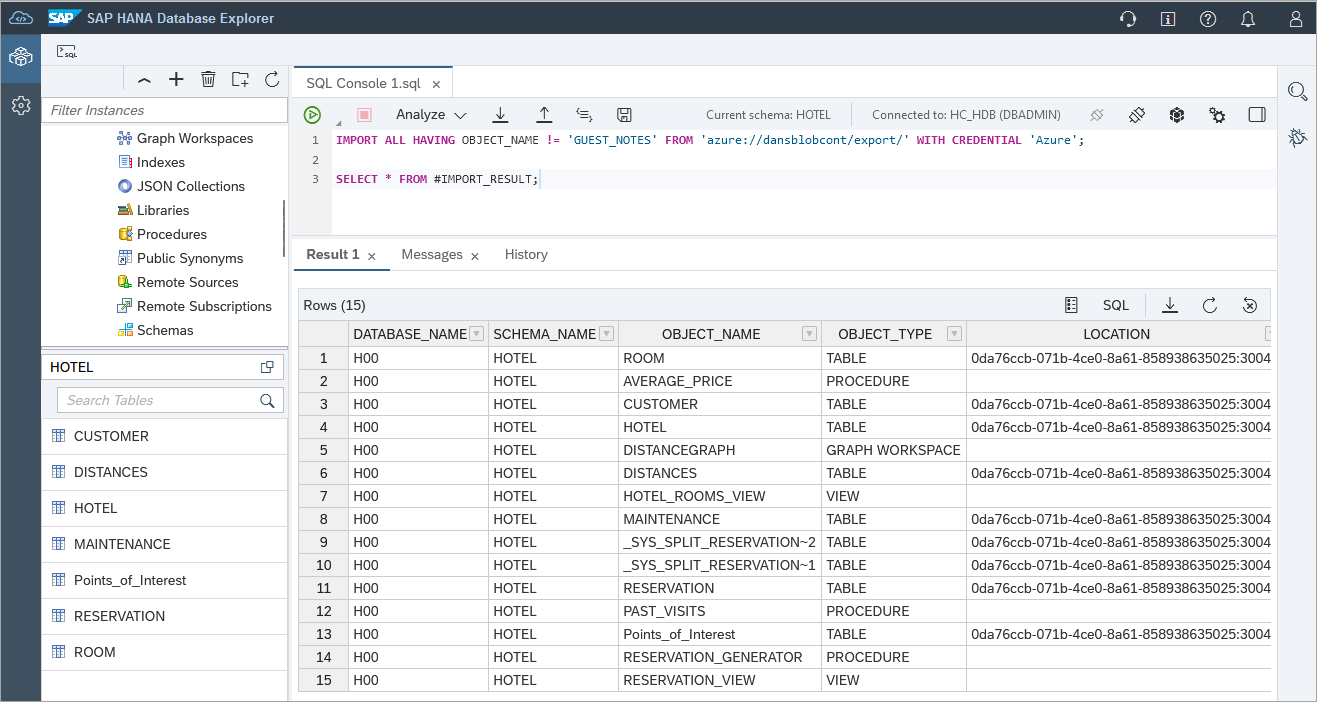Open console settings gear icon in the toolbar
The height and width of the screenshot is (702, 1317).
[x=1217, y=115]
